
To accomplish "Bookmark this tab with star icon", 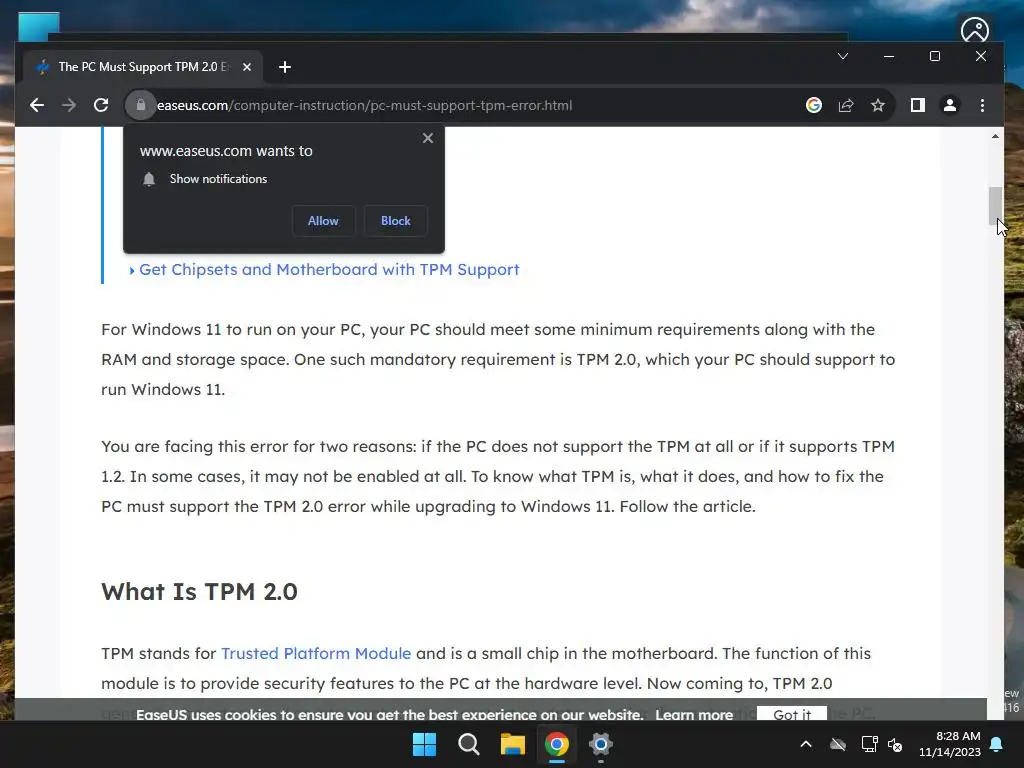I will pyautogui.click(x=878, y=105).
